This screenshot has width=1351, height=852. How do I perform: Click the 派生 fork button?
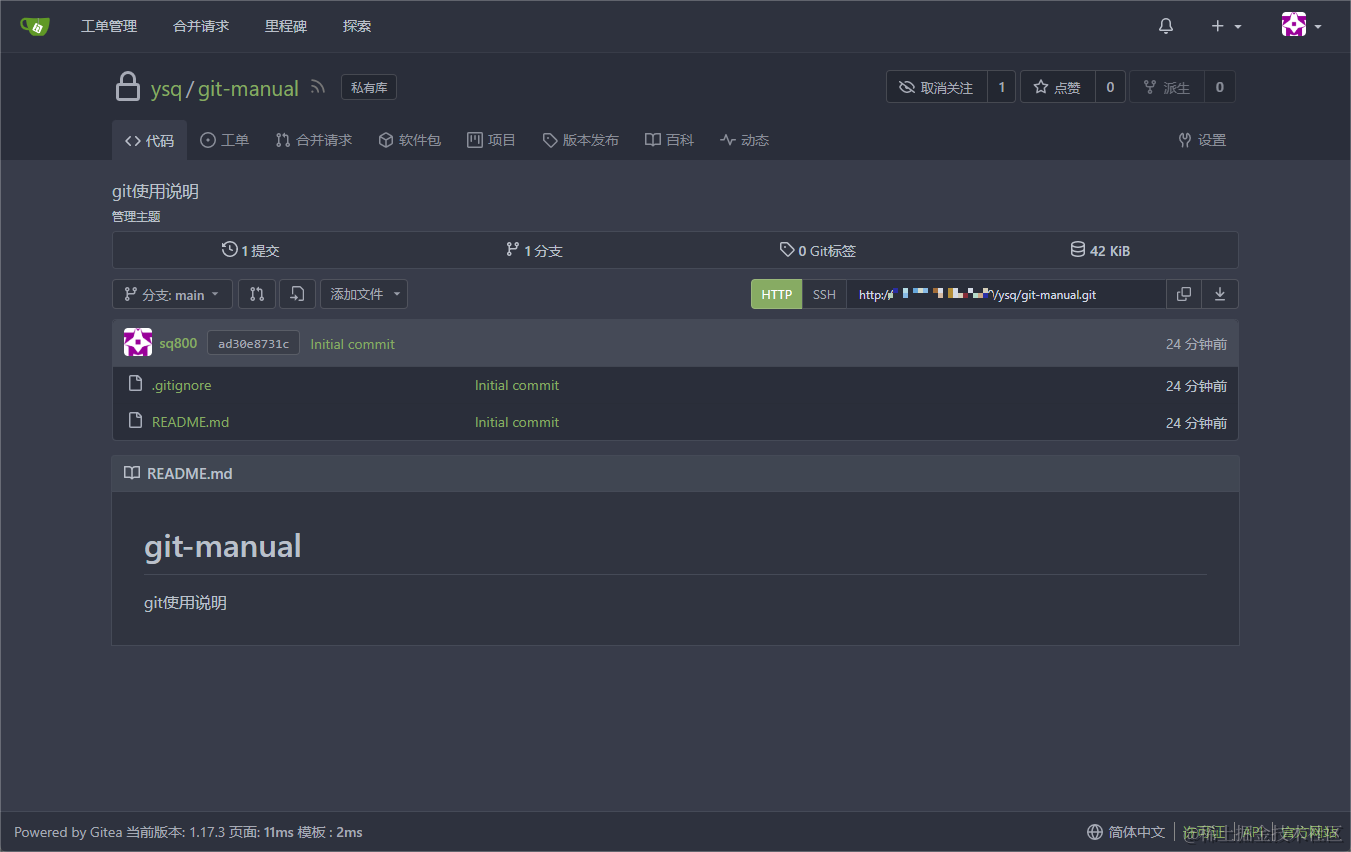tap(1167, 87)
